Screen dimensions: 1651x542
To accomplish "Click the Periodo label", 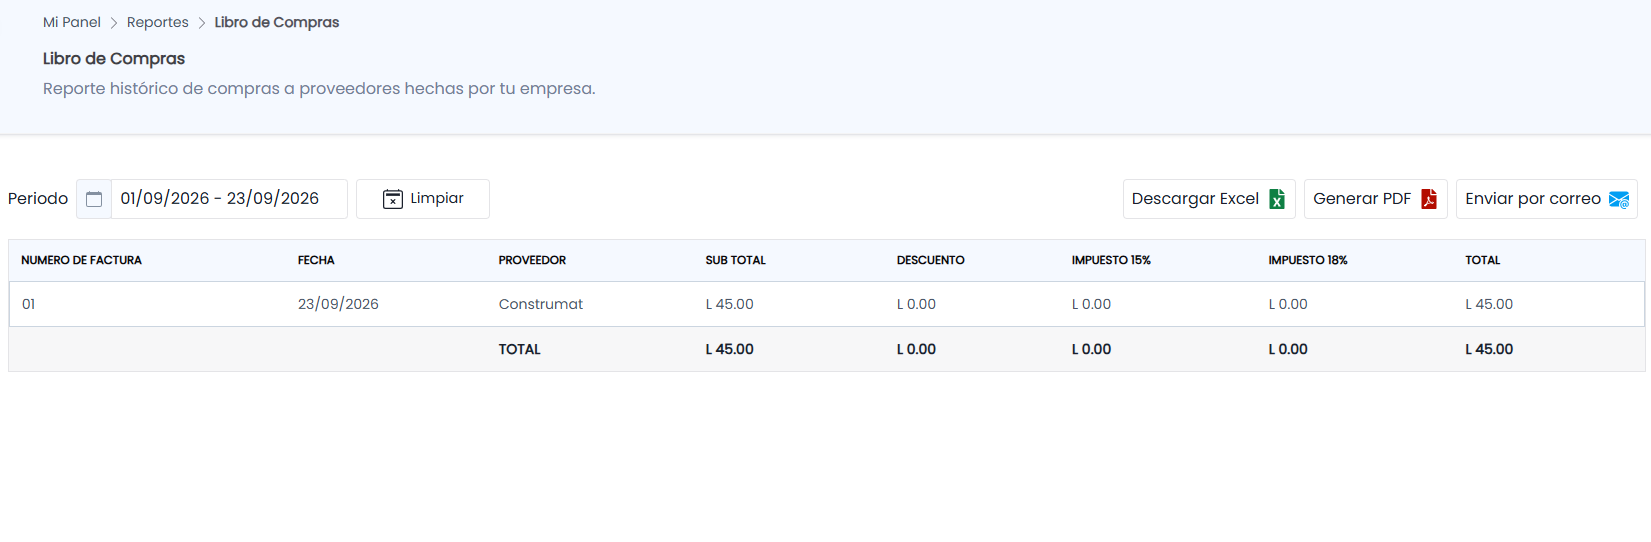I will coord(38,199).
